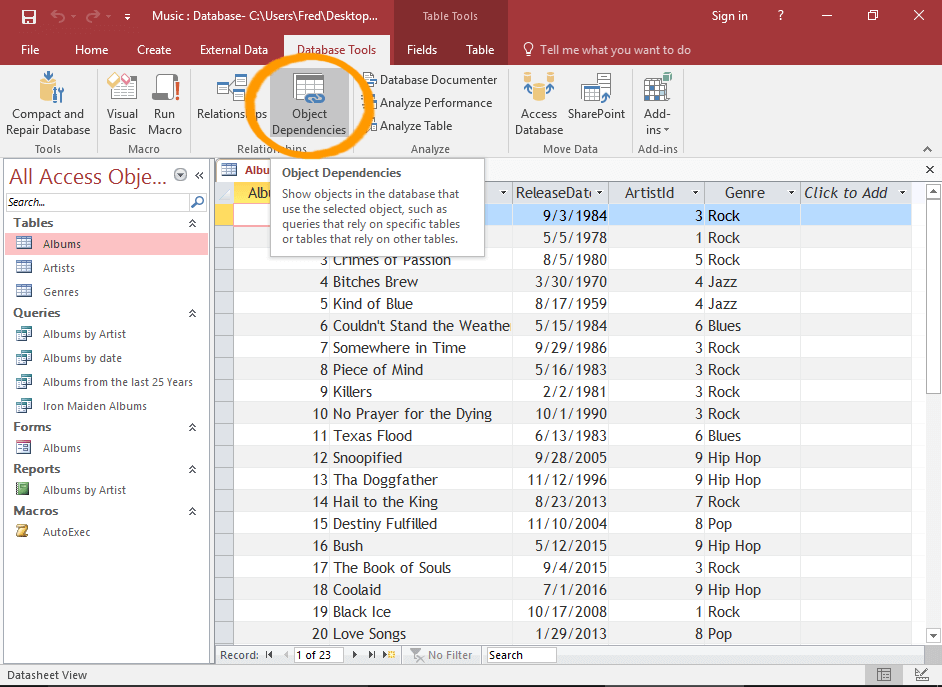The image size is (942, 687).
Task: Launch the Database Documenter
Action: point(430,80)
